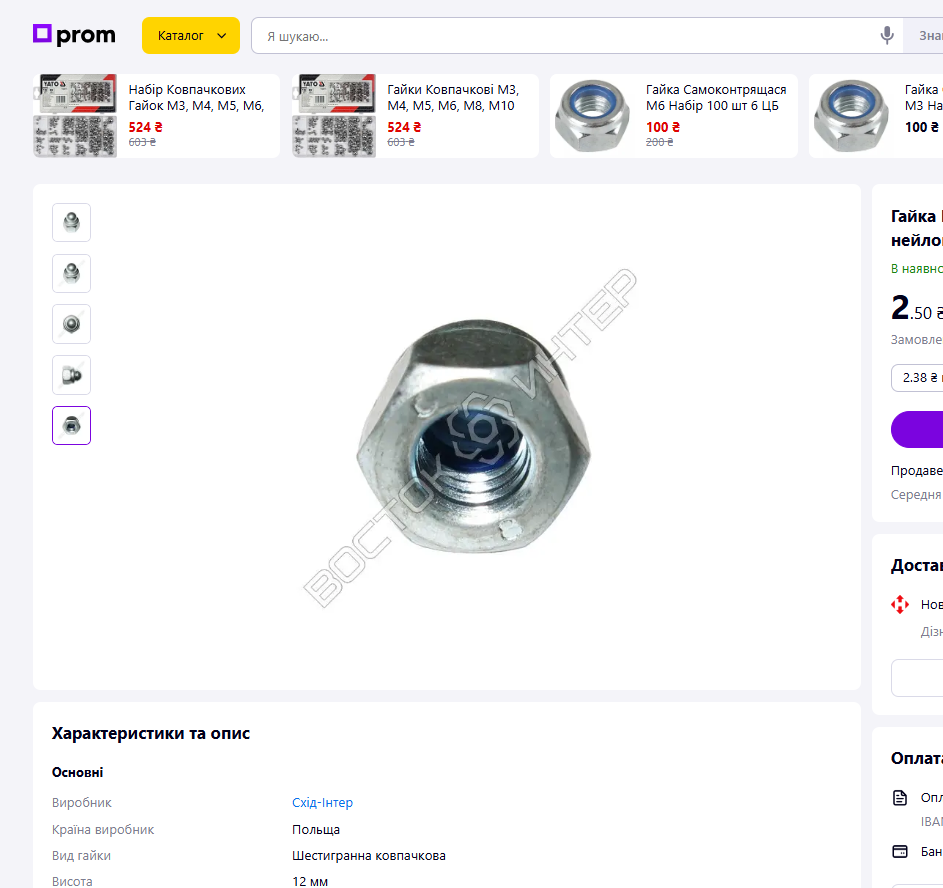Click the 100 ₴ price on Гайка Самоконтрящася M6
This screenshot has width=943, height=888.
(663, 127)
